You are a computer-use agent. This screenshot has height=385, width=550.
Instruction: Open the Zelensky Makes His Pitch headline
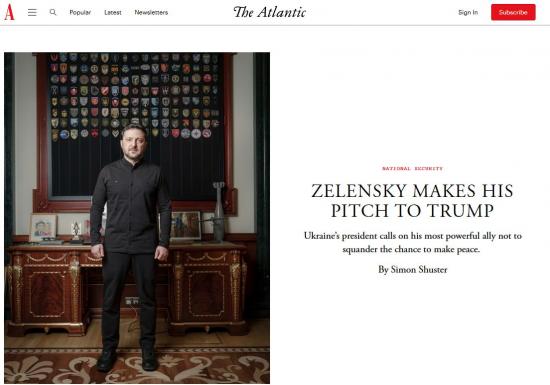click(x=412, y=201)
